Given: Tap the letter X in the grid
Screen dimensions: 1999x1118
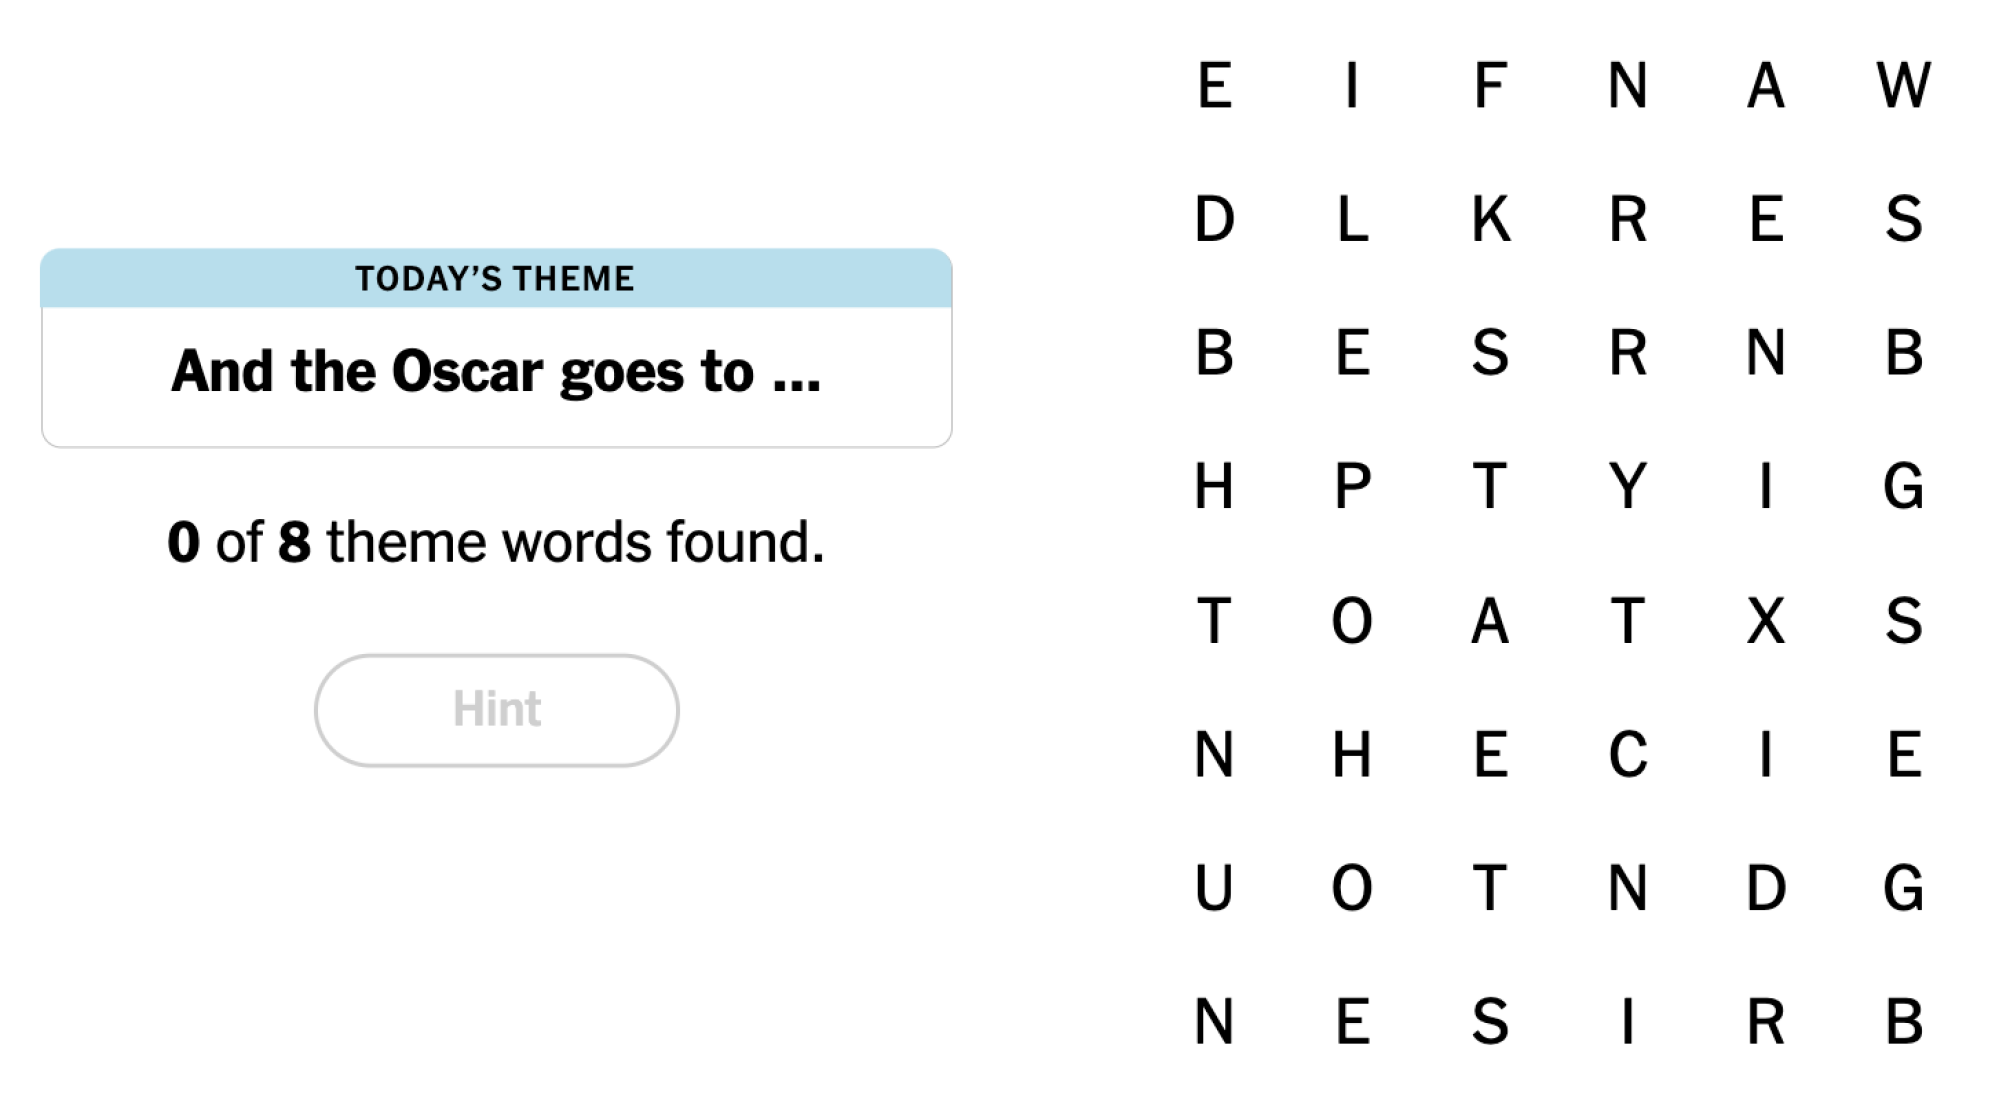Looking at the screenshot, I should coord(1766,620).
